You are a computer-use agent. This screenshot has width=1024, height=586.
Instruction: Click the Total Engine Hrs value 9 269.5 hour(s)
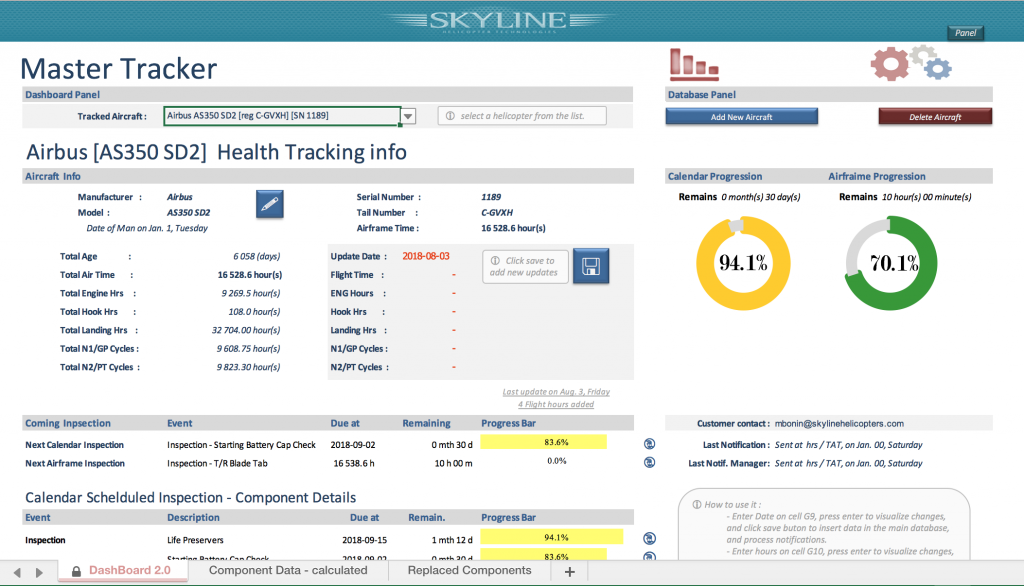(x=251, y=293)
